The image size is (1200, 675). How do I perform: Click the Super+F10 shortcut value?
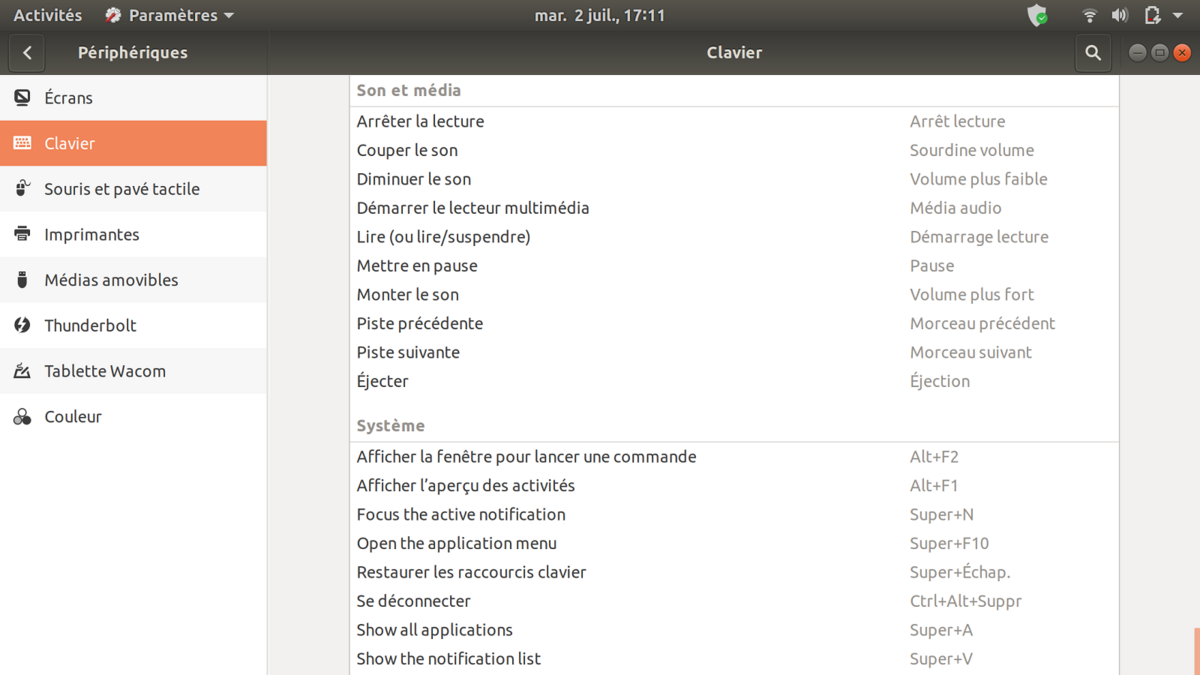pyautogui.click(x=949, y=544)
